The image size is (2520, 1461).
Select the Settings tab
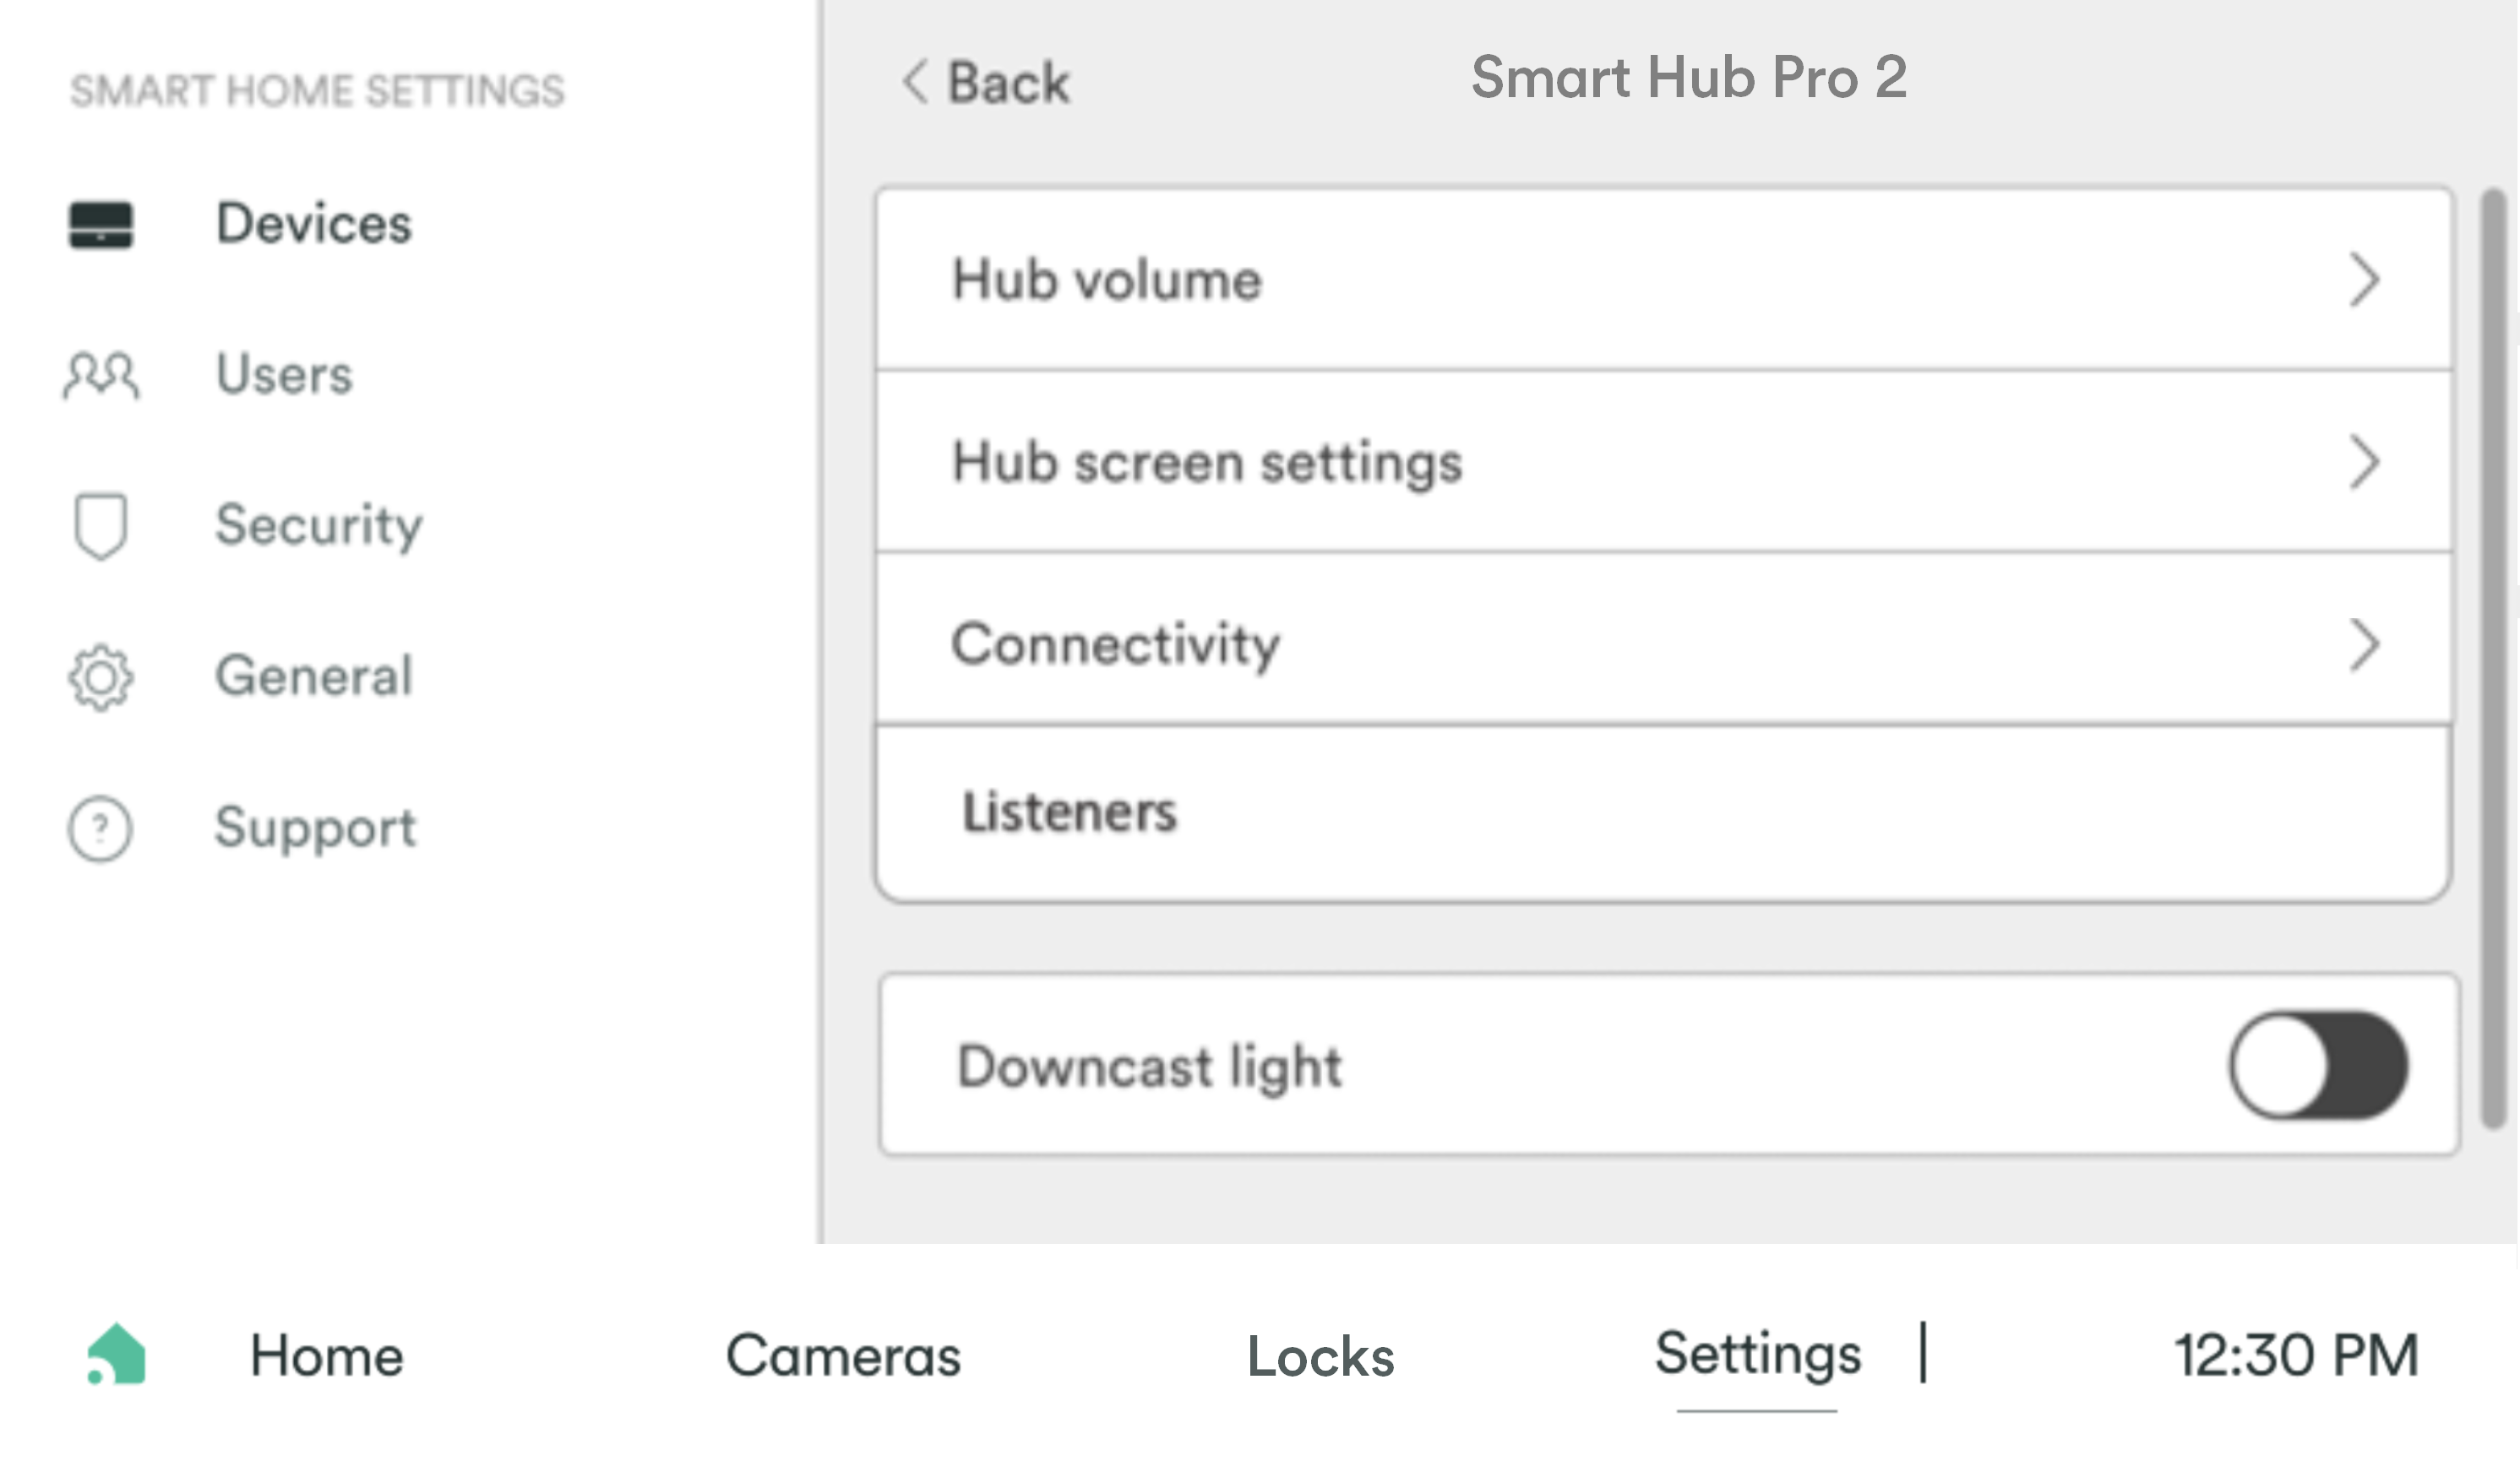click(1758, 1355)
